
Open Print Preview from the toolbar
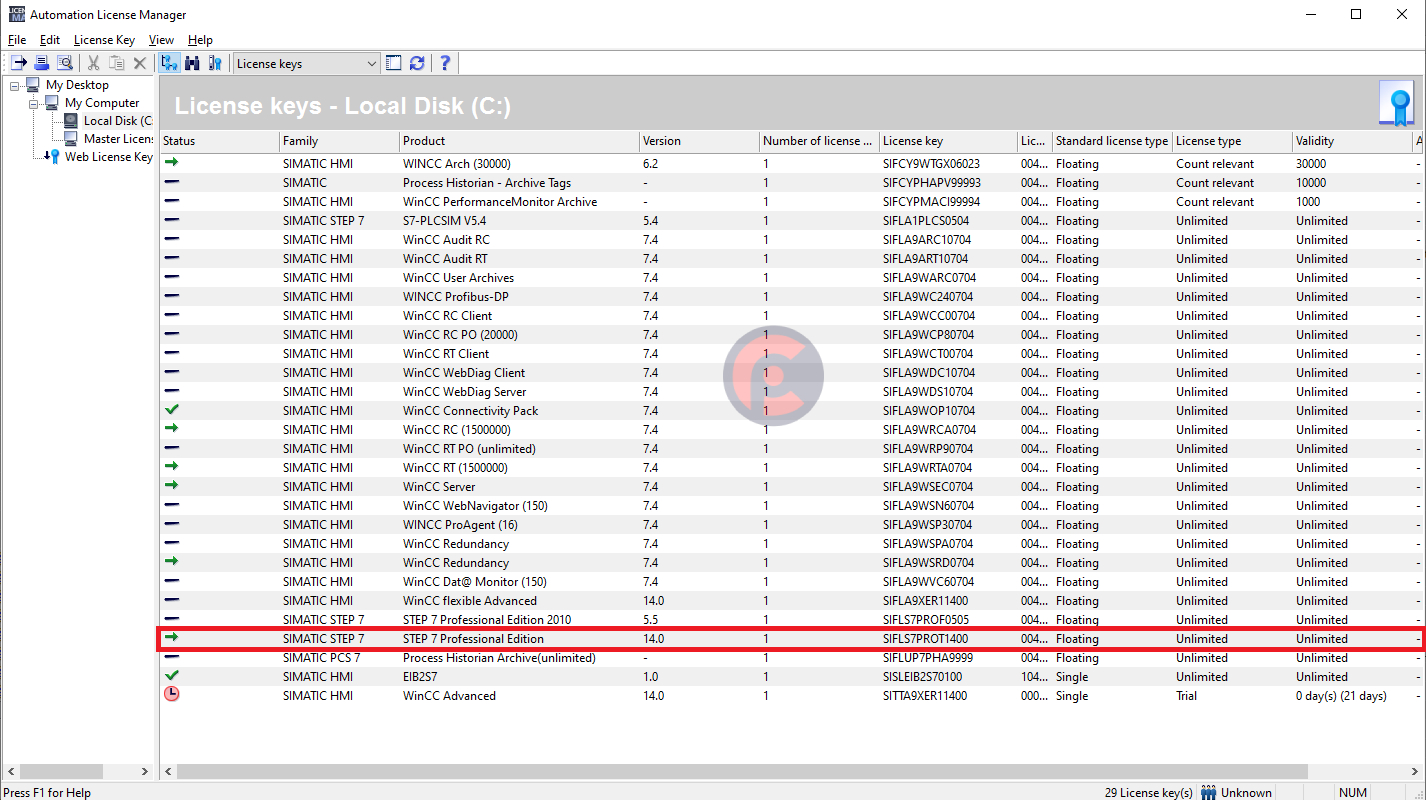coord(65,63)
